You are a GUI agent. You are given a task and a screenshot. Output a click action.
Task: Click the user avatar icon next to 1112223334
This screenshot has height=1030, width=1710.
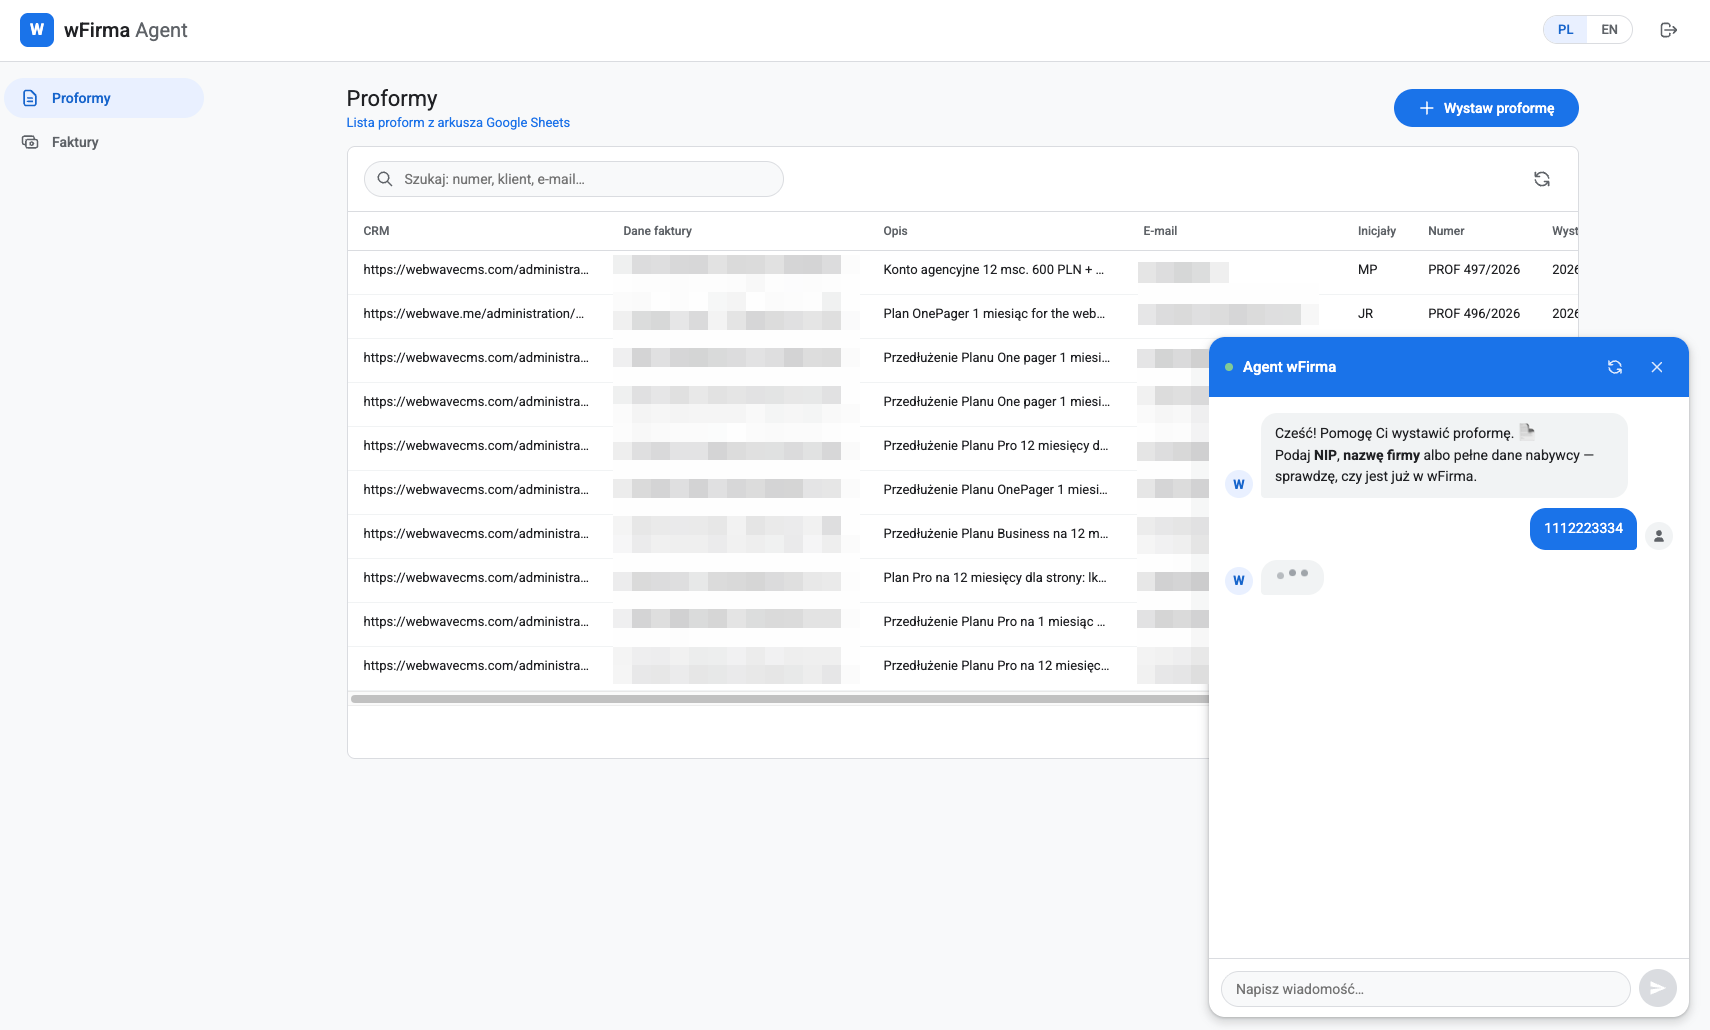coord(1659,536)
